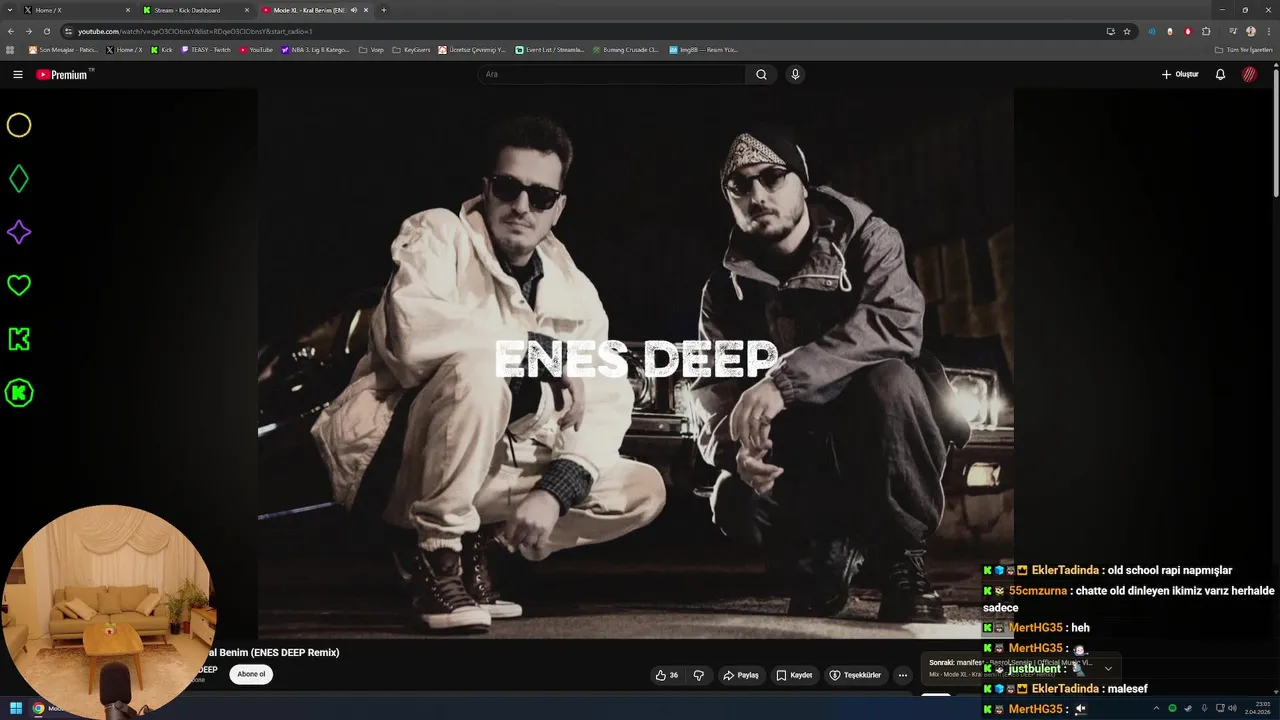Mute the audio on the YouTube tab
This screenshot has width=1280, height=720.
354,10
